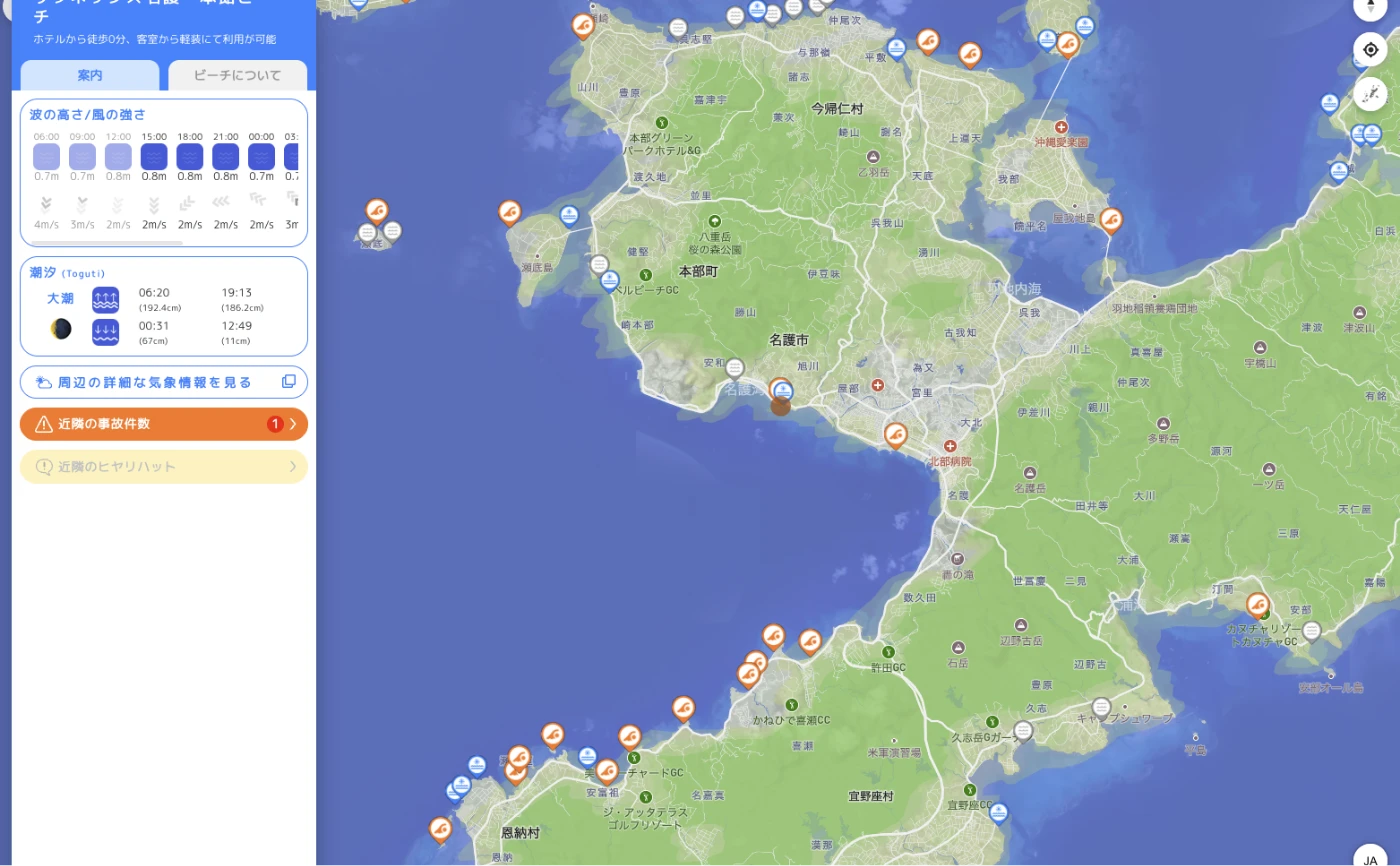
Task: Open the ビーチについて tab
Action: point(237,75)
